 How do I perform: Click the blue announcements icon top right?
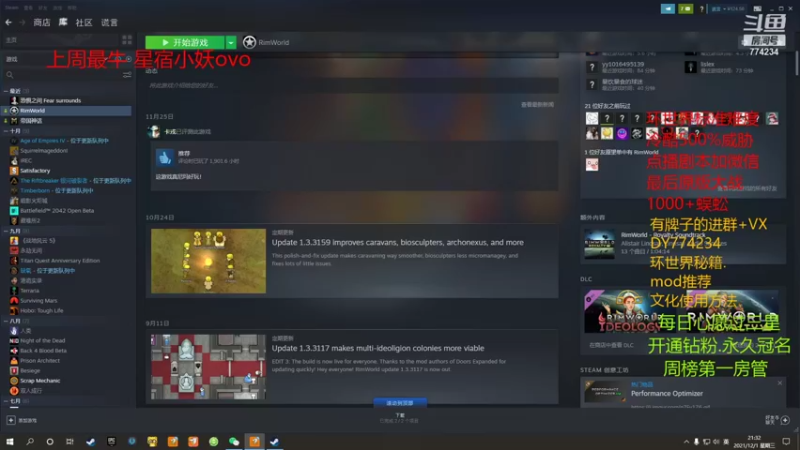668,9
